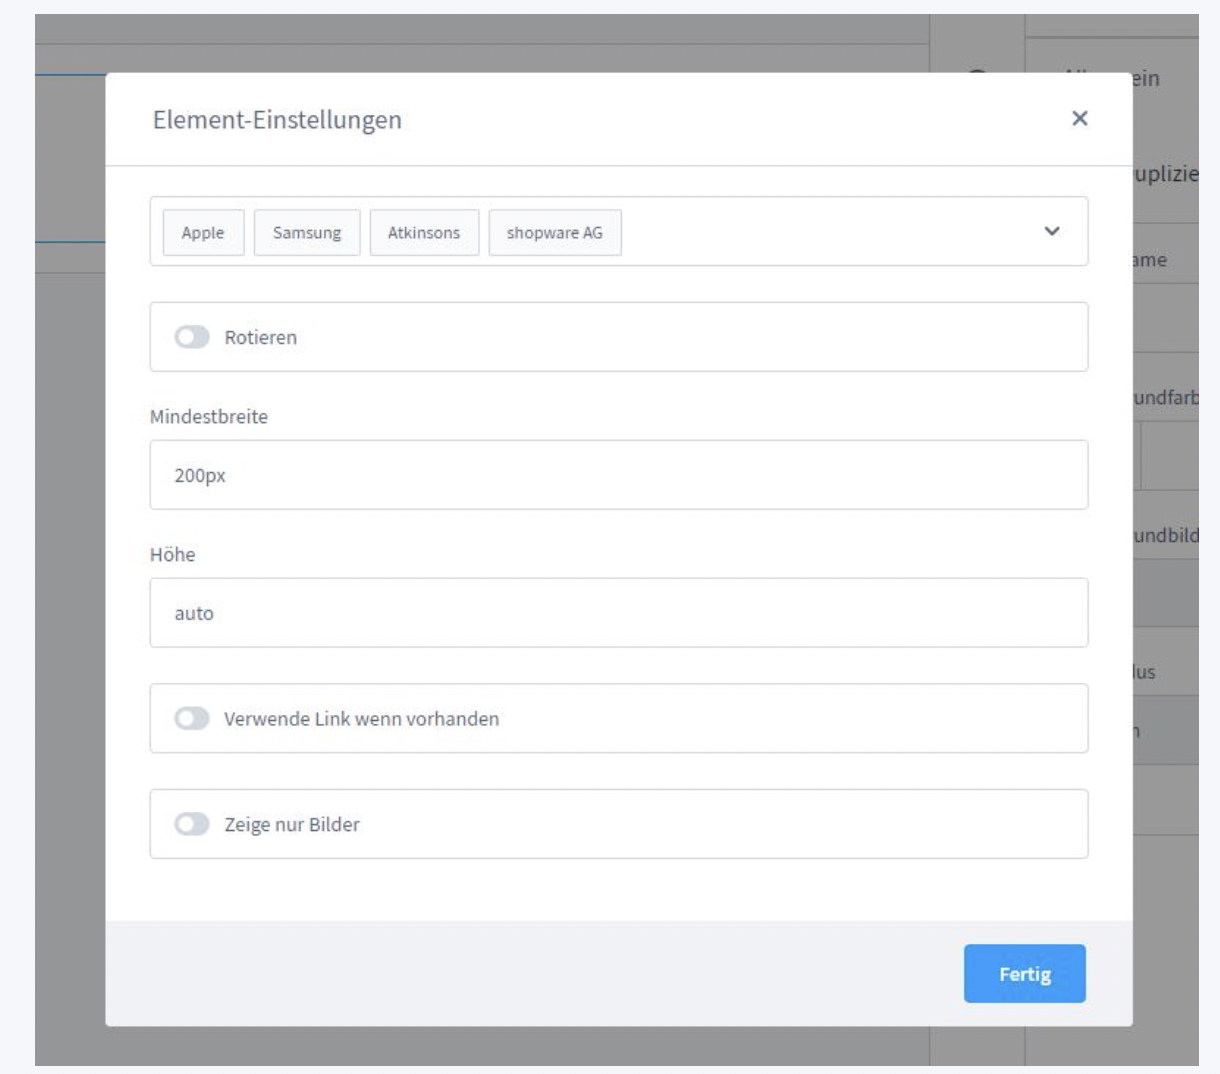1220x1074 pixels.
Task: Click the Apple manufacturer tag
Action: click(x=203, y=232)
